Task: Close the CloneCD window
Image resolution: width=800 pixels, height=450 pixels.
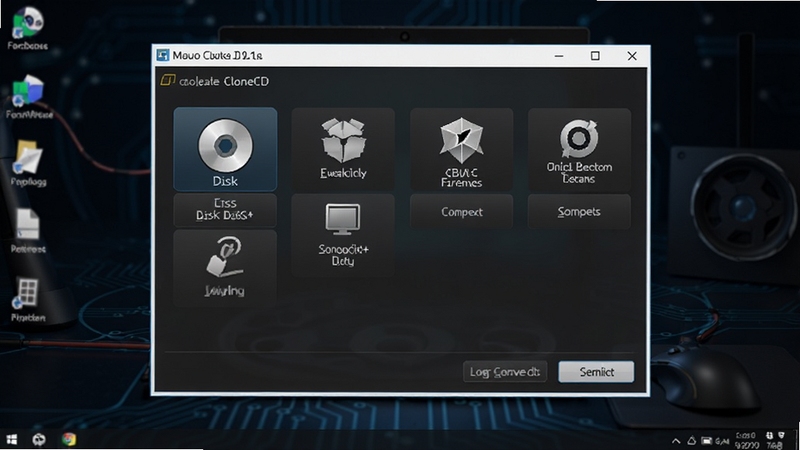Action: point(632,56)
